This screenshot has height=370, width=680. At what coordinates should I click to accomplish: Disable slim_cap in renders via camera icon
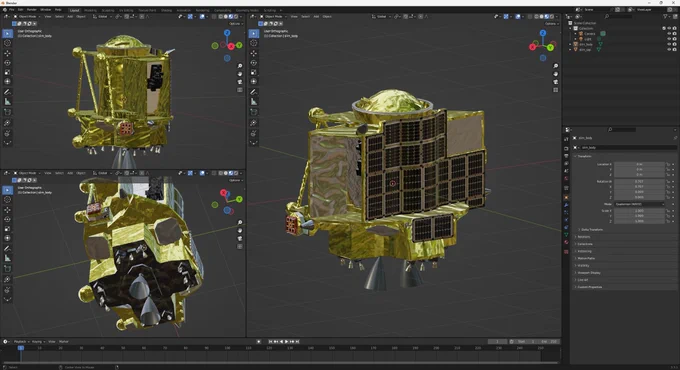click(674, 49)
